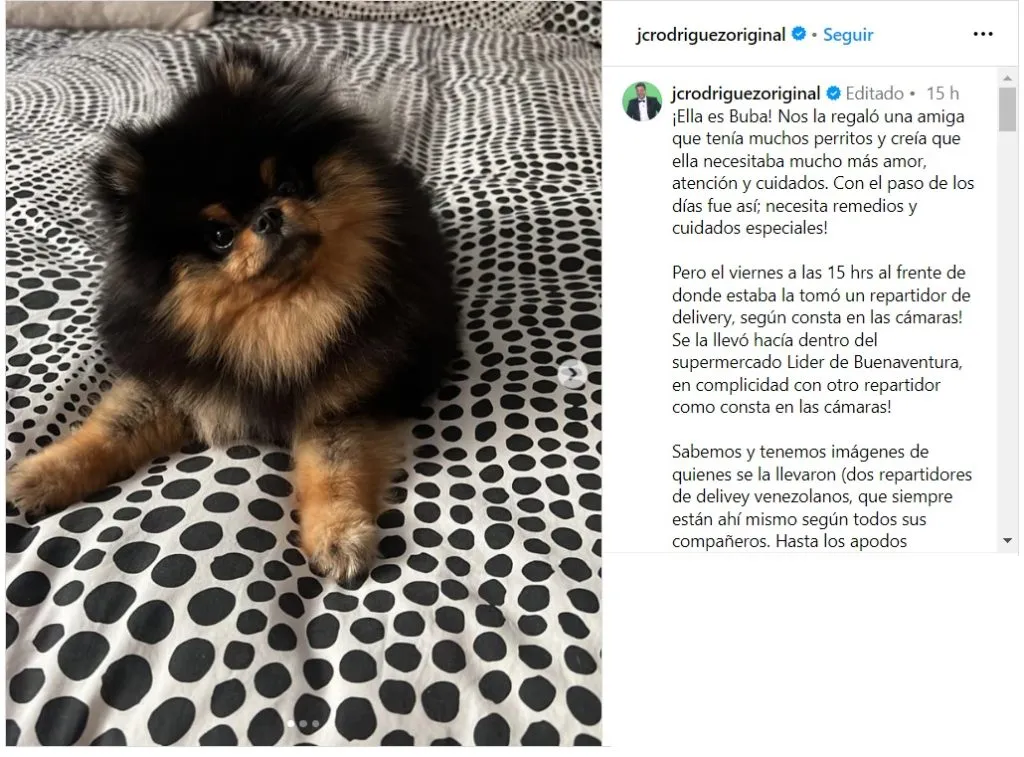Viewport: 1024px width, 757px height.
Task: Click the Pomeranian dog photo
Action: click(304, 374)
